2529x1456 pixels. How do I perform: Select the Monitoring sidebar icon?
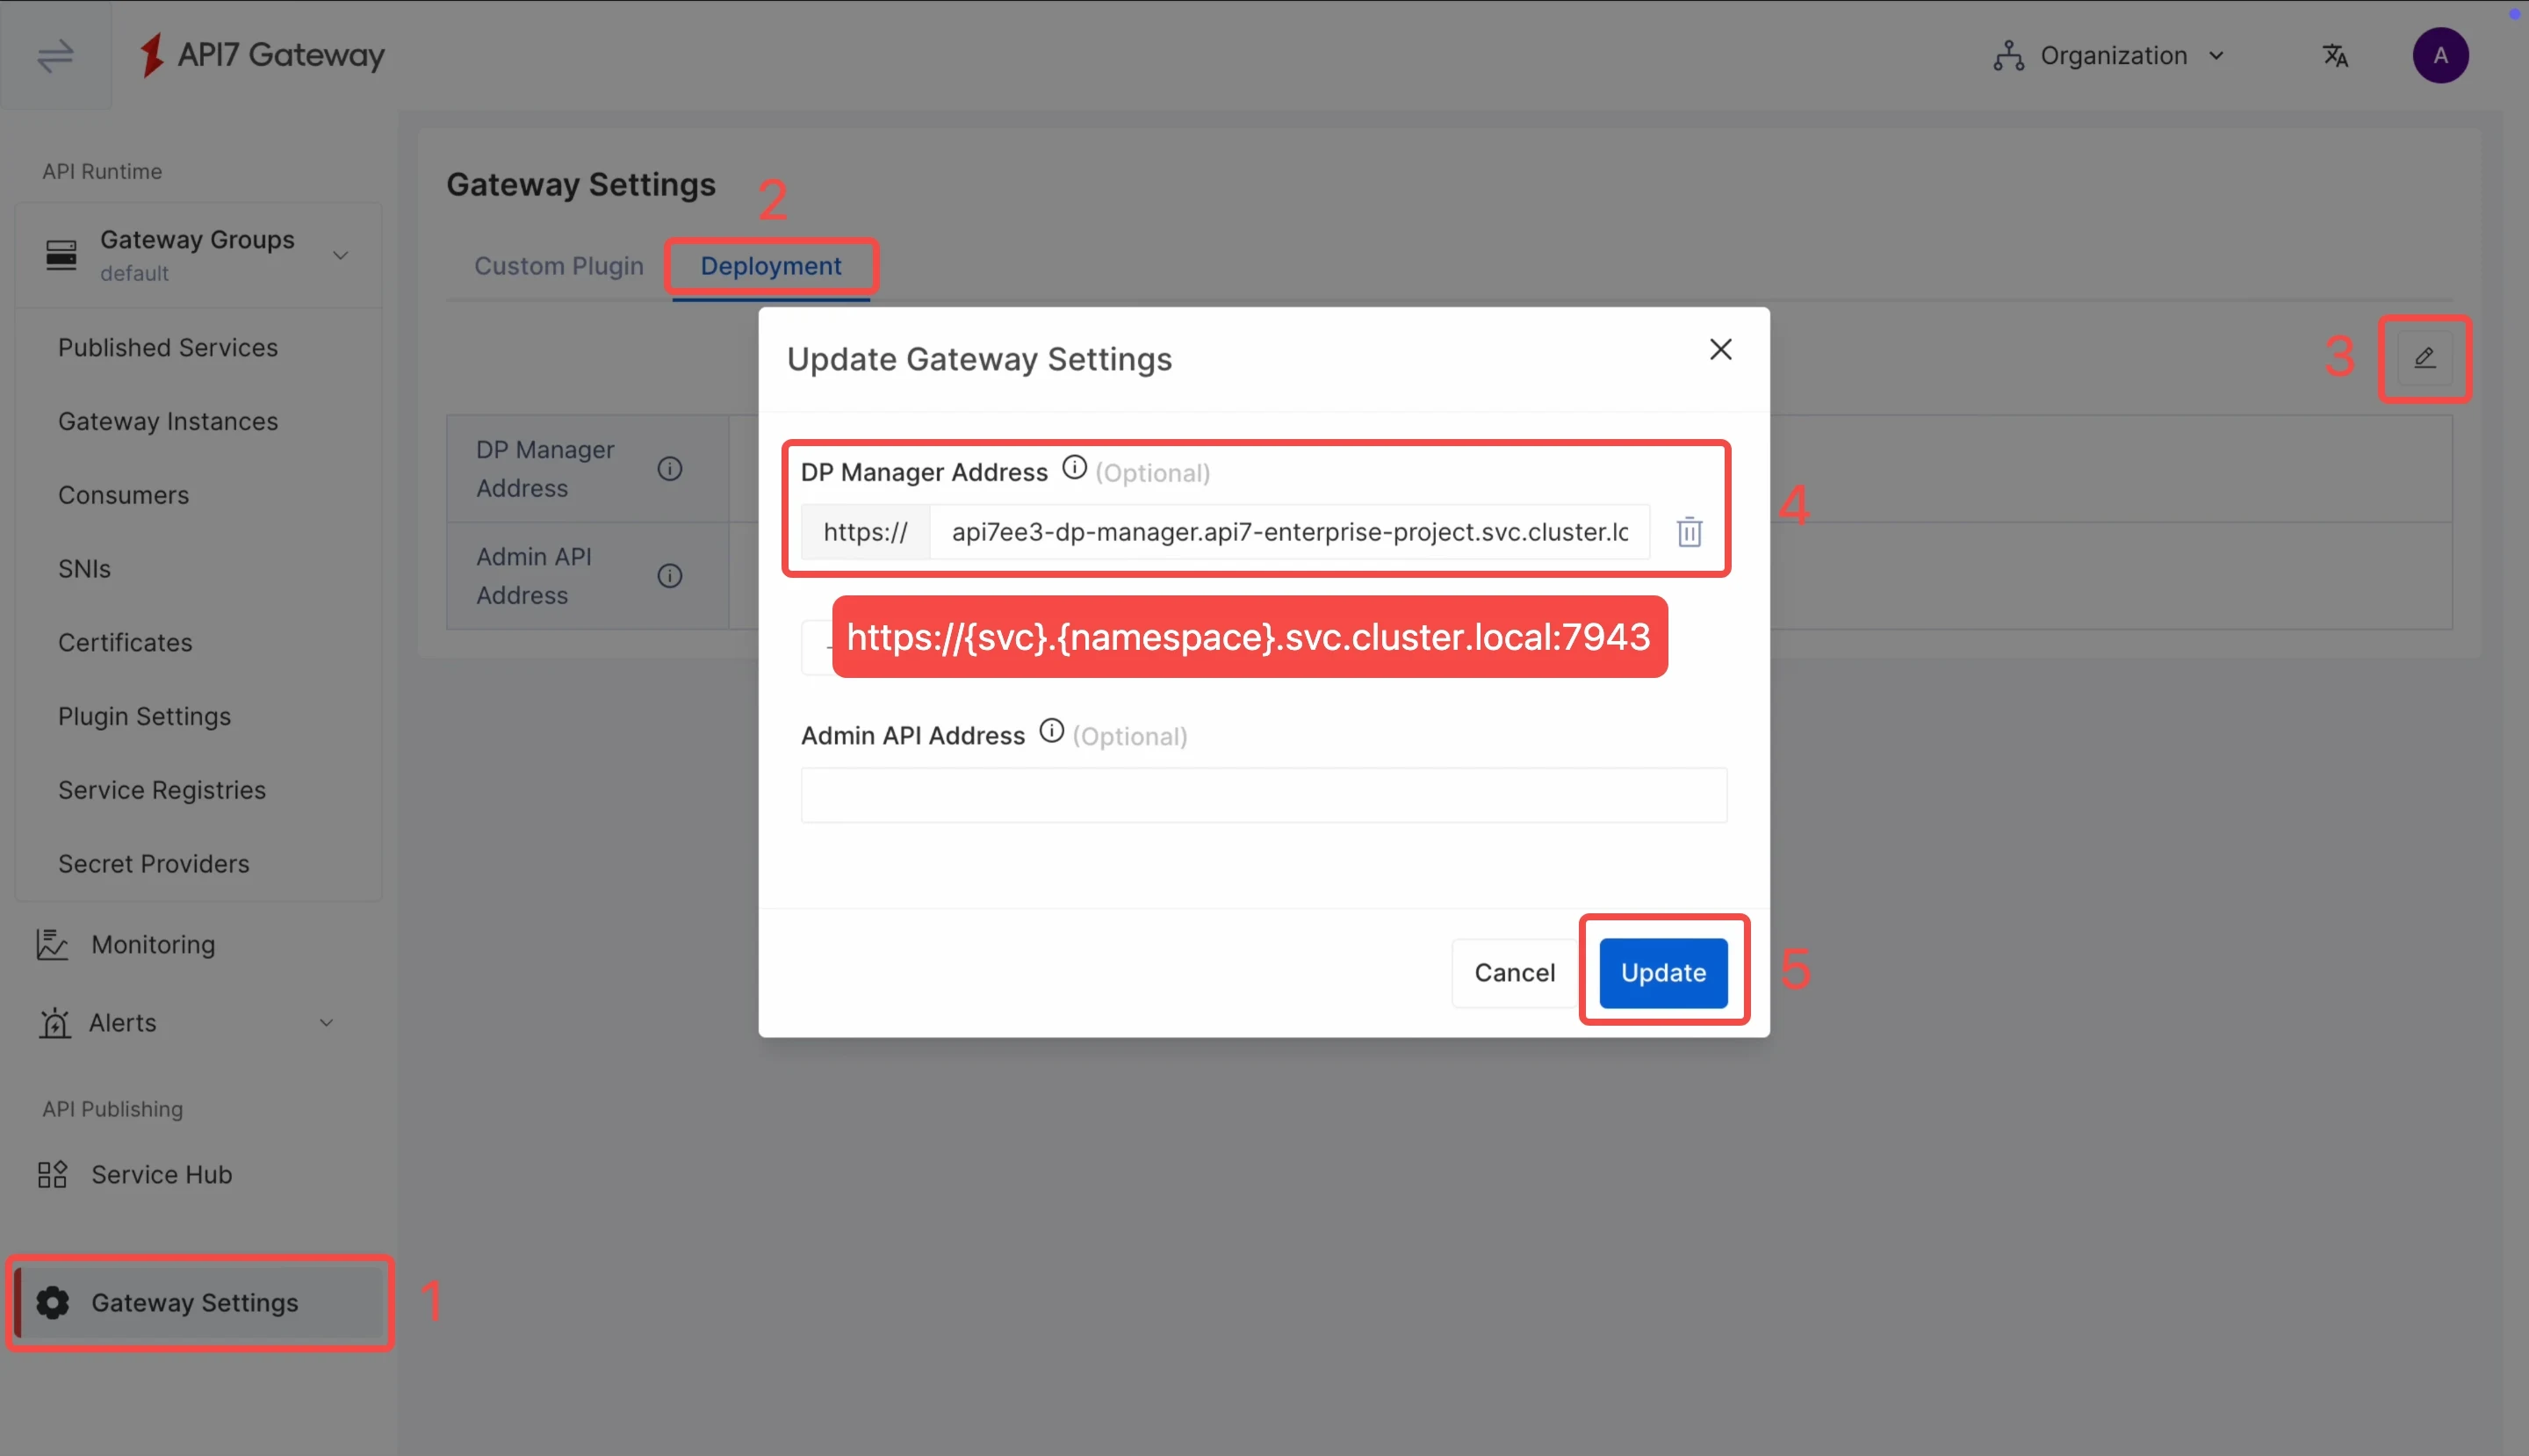51,944
